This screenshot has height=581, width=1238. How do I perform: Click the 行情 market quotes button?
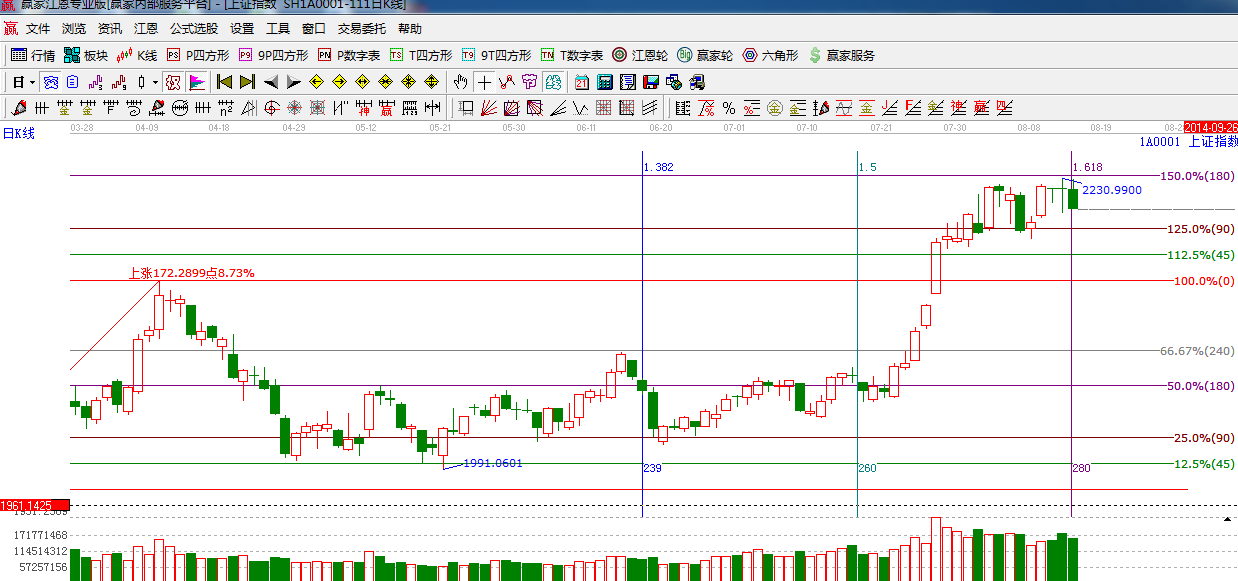tap(33, 55)
